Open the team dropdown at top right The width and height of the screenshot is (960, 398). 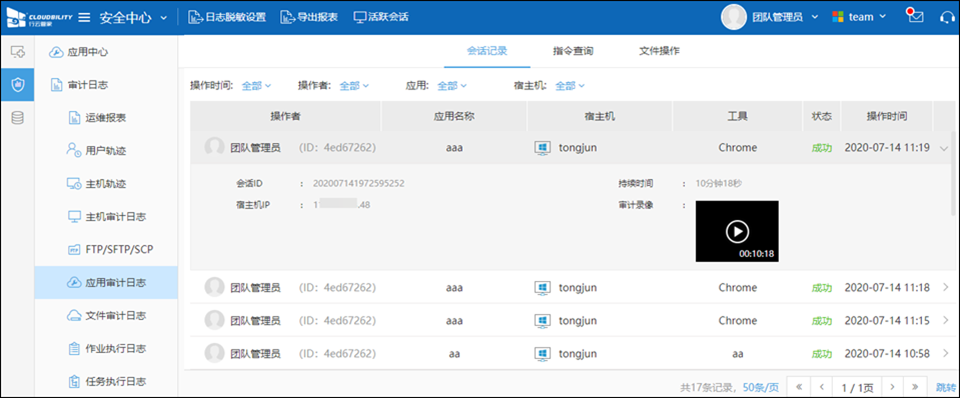click(x=859, y=17)
